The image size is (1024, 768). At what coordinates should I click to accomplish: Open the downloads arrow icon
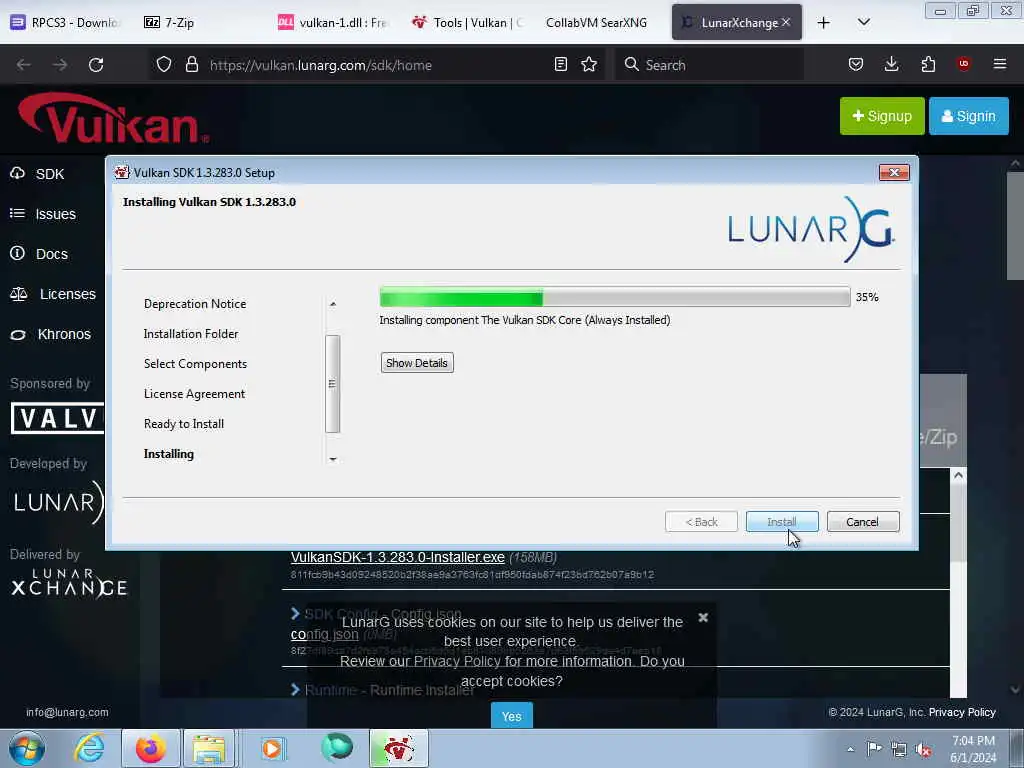[891, 65]
